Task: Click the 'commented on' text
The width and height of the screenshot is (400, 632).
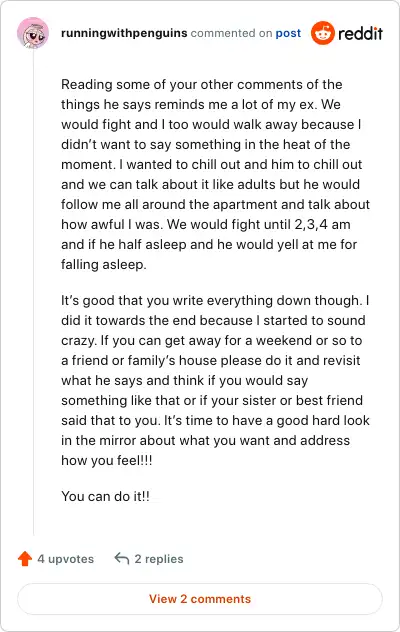Action: [231, 33]
